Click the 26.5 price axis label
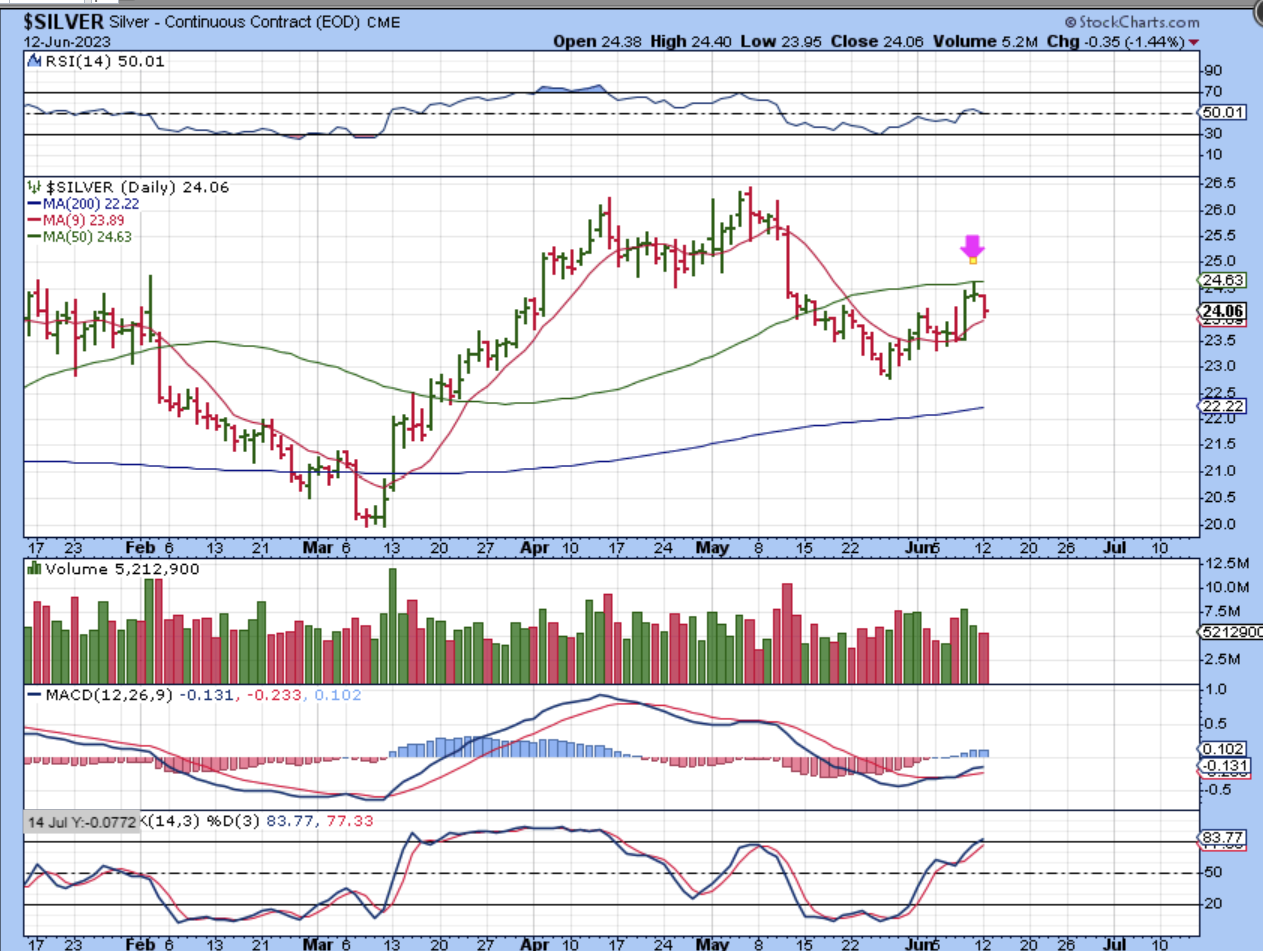The image size is (1263, 951). tap(1221, 184)
